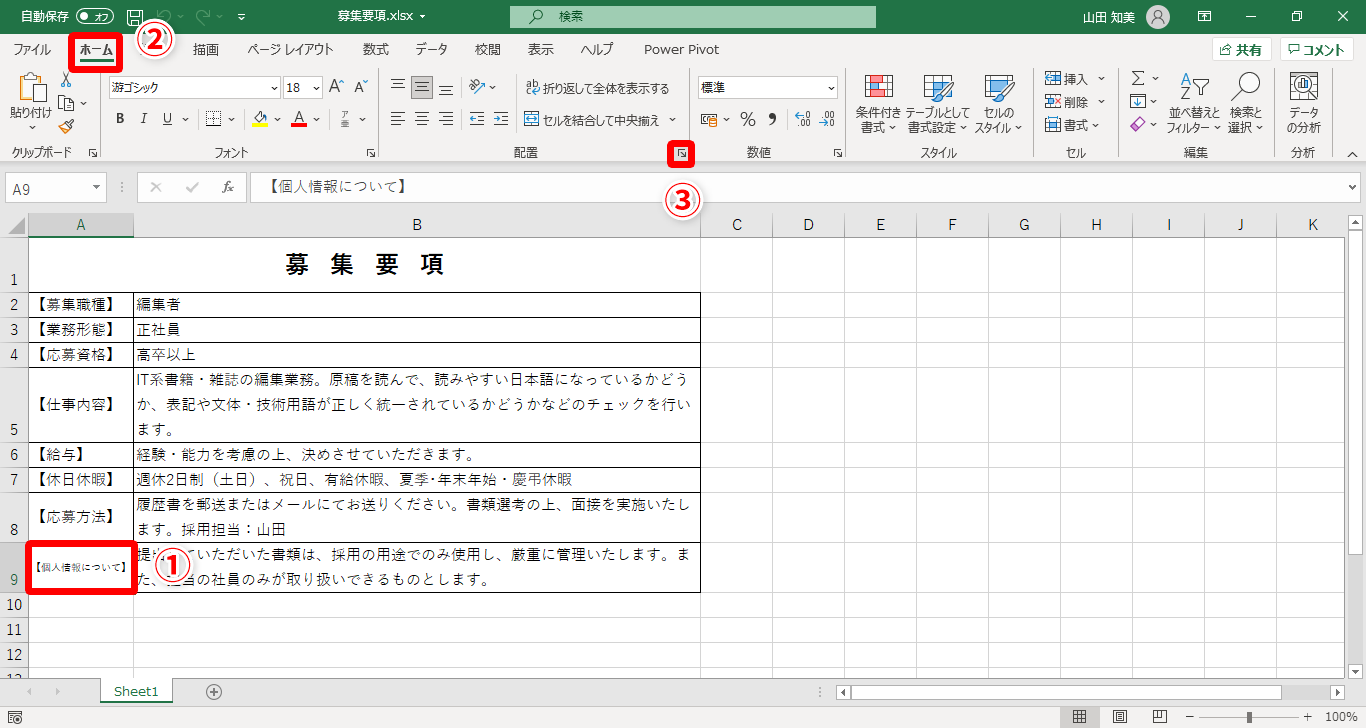The width and height of the screenshot is (1366, 728).
Task: Center text horizontally
Action: tap(422, 119)
